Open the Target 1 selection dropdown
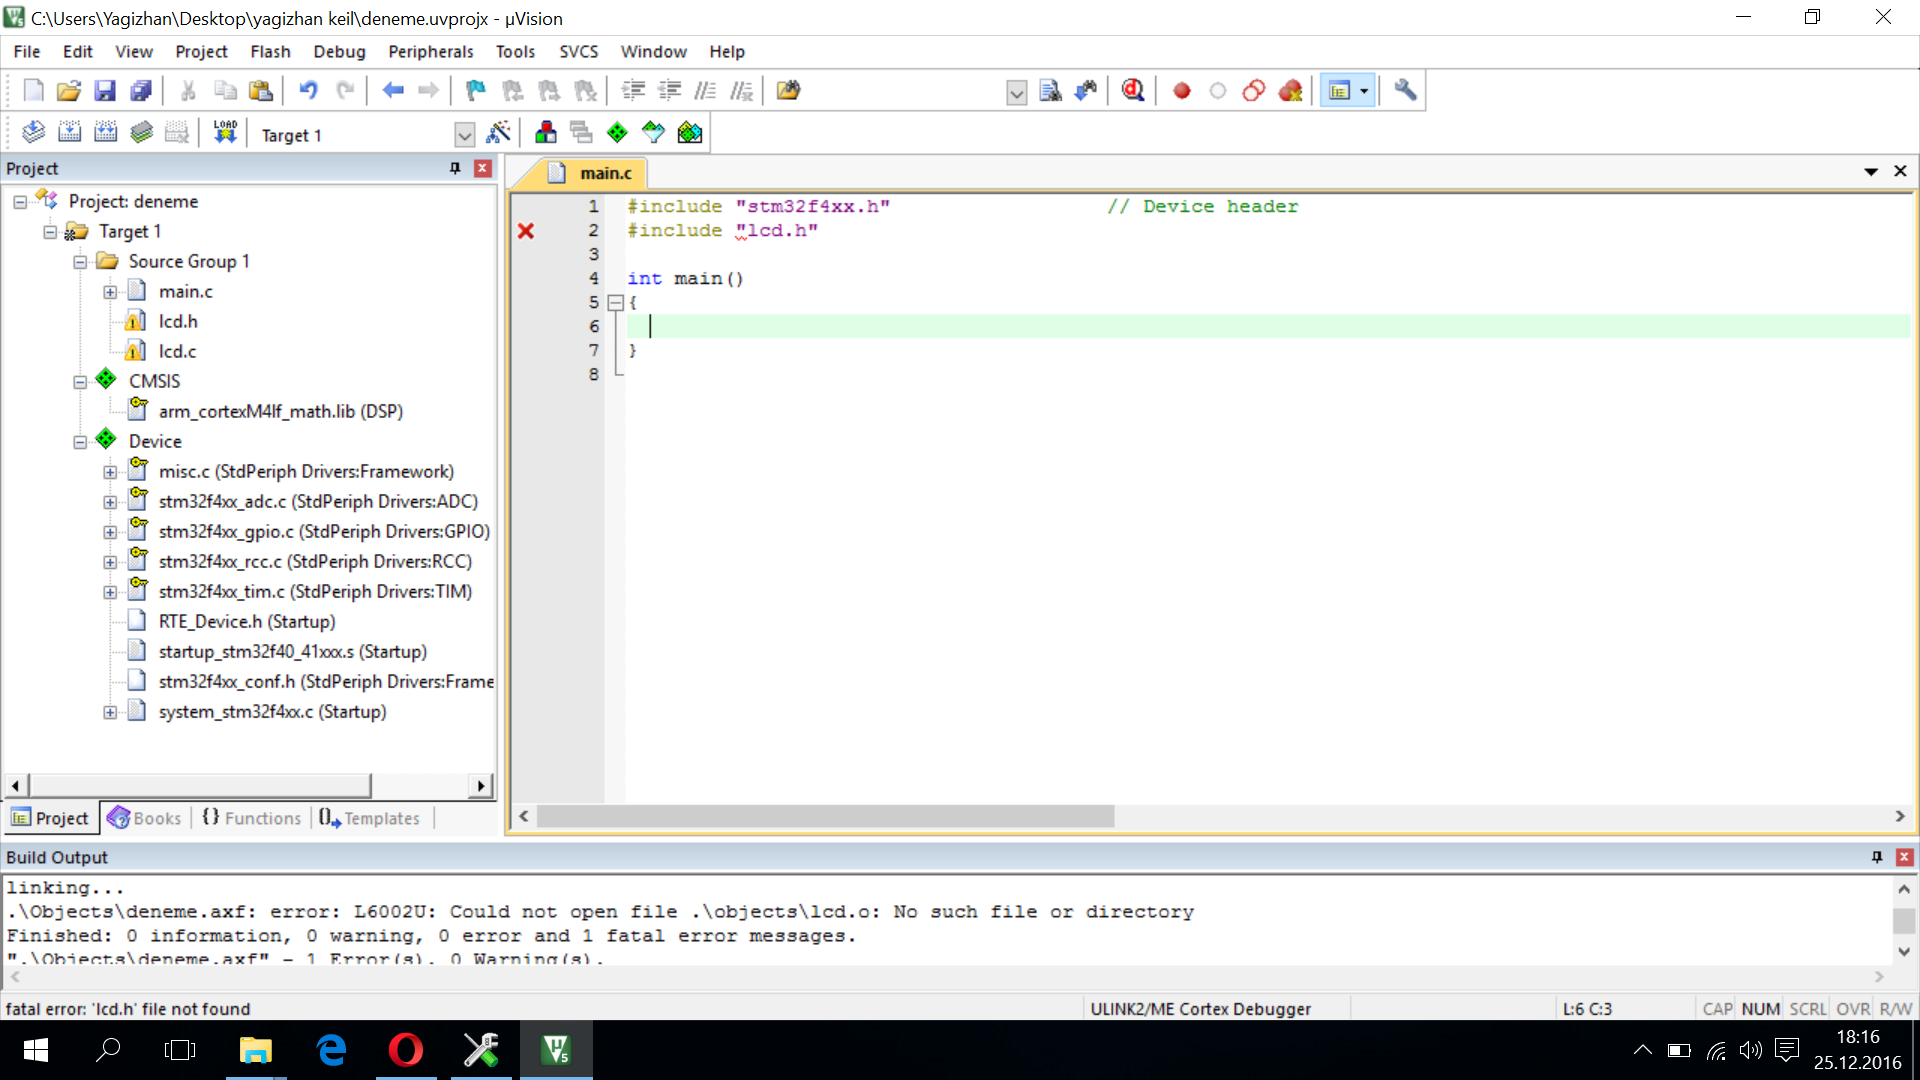Viewport: 1920px width, 1080px height. 464,135
